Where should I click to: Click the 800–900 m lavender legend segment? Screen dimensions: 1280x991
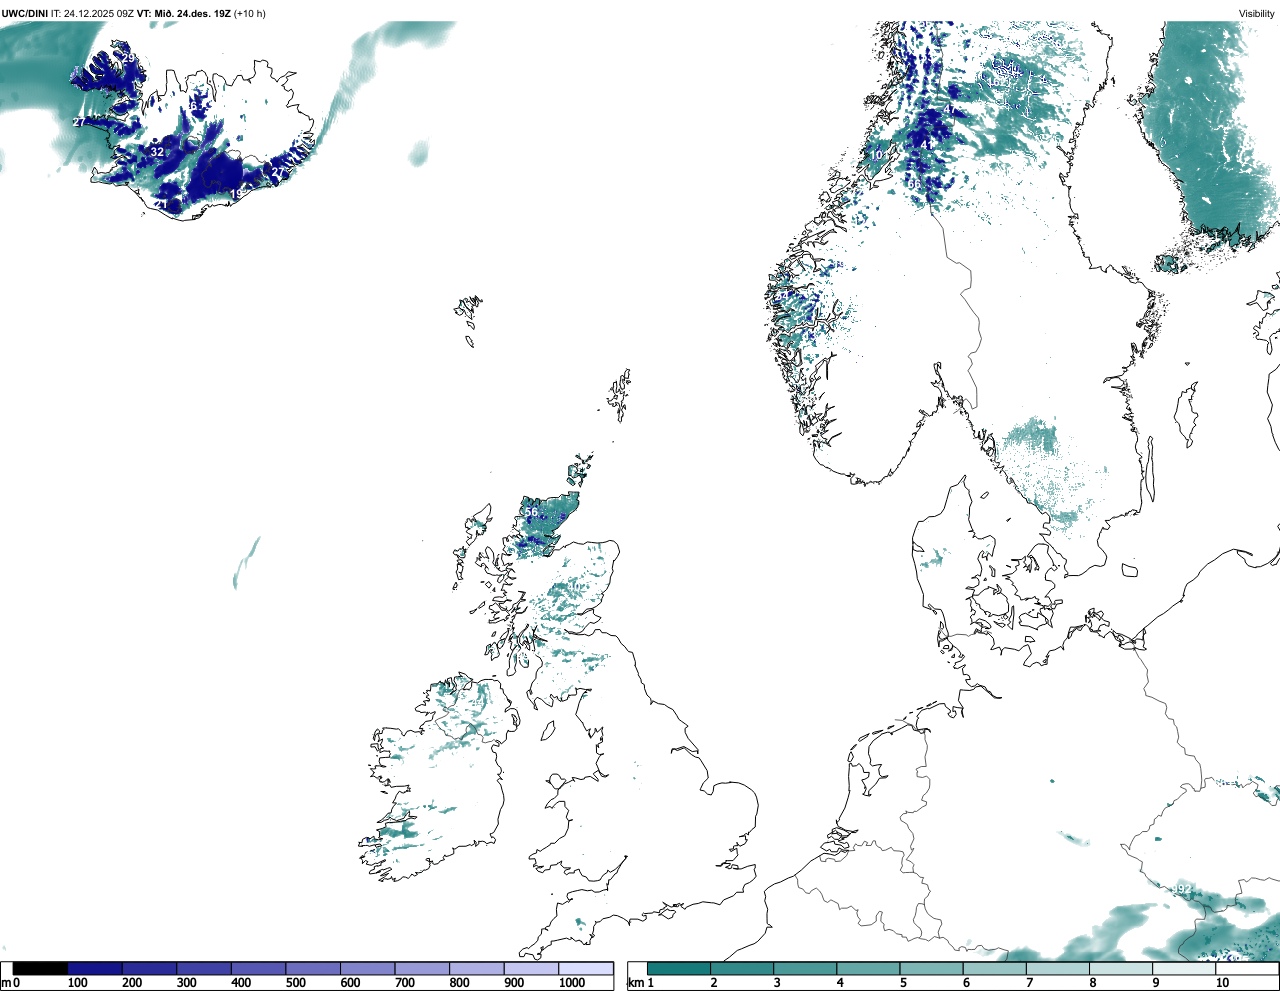coord(477,968)
